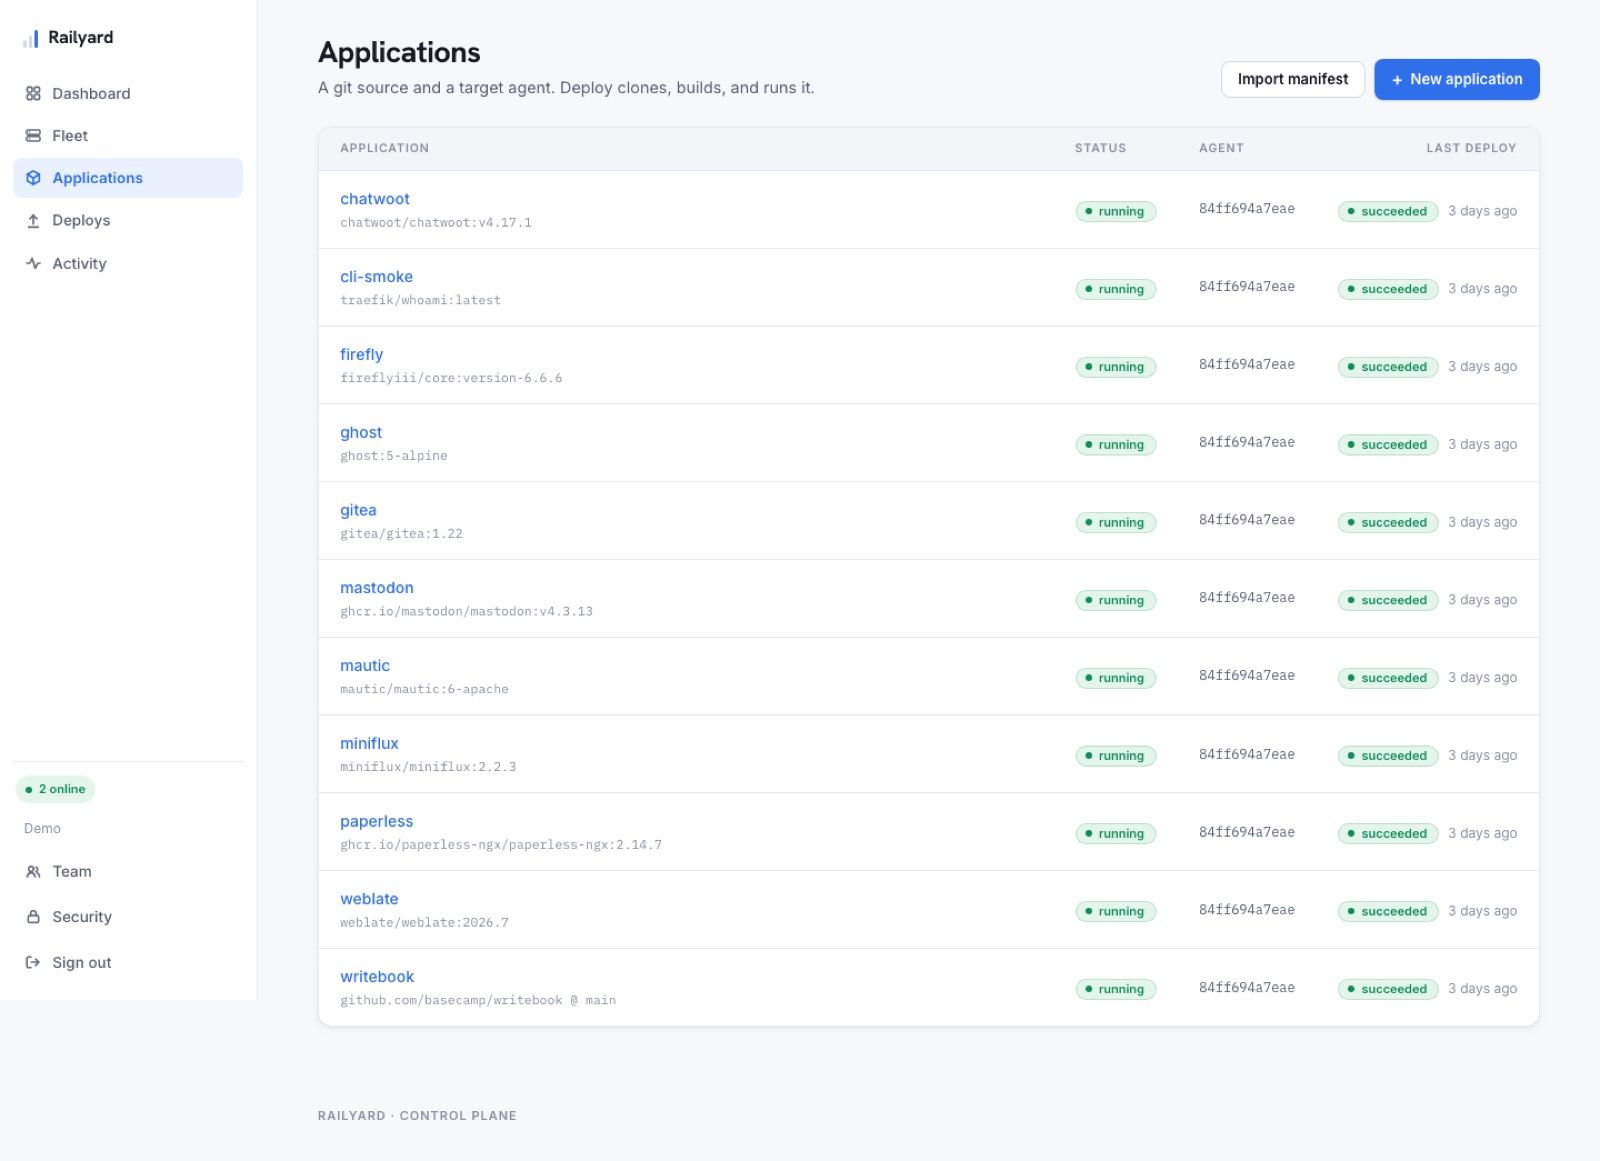Click the weblate/weblate:2026.7 text
This screenshot has width=1600, height=1161.
pos(424,923)
